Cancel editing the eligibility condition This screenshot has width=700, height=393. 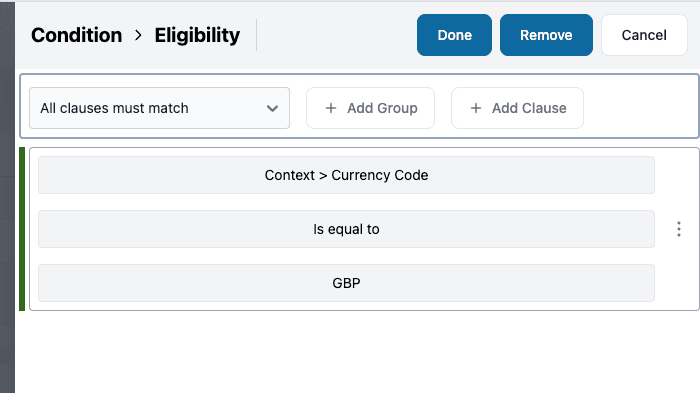(644, 35)
